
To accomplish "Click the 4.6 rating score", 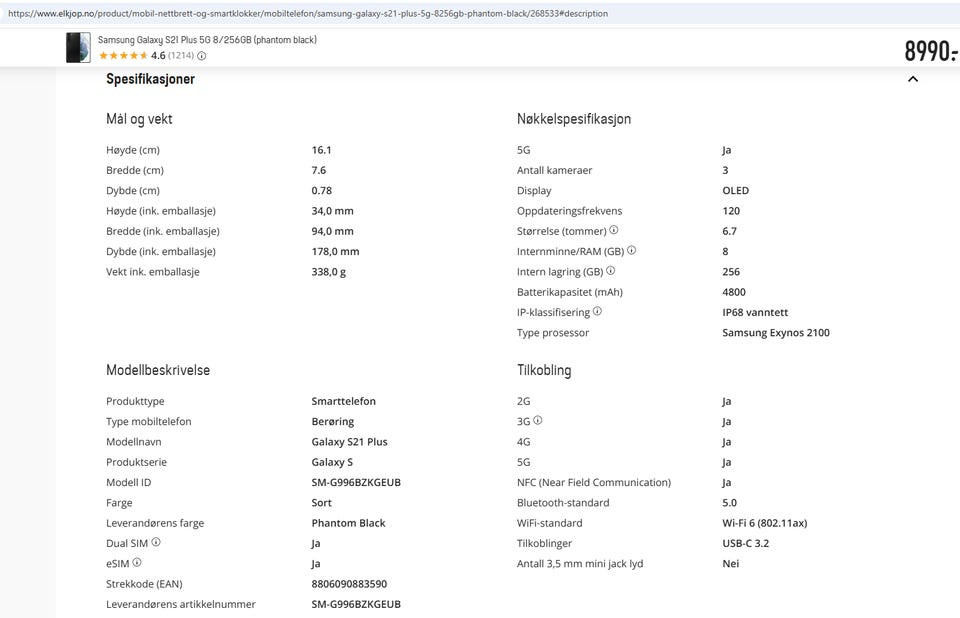I will point(158,56).
